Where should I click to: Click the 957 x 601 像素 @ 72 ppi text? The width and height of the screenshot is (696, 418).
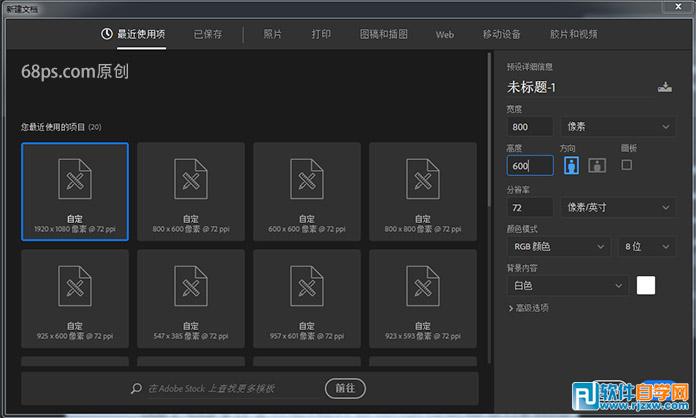tap(307, 336)
